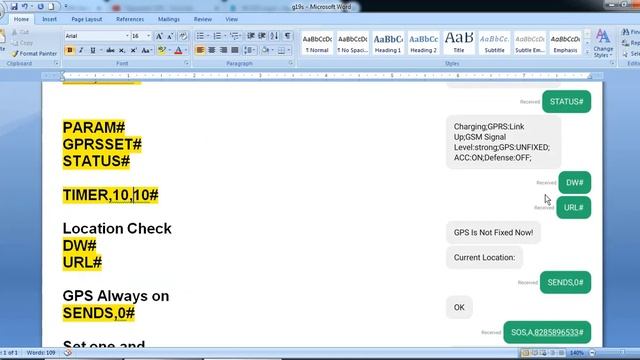
Task: Apply the No Spacing style
Action: coord(353,43)
